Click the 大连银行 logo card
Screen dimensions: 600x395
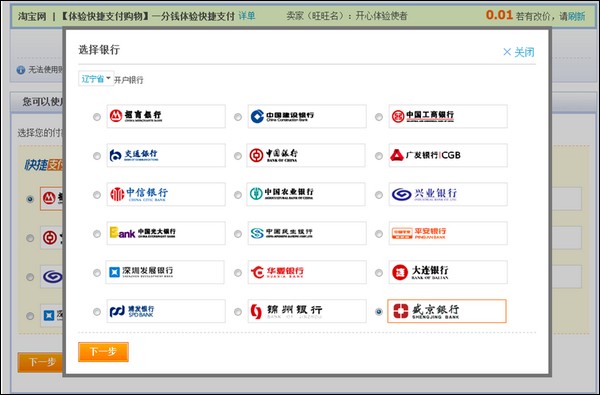[x=448, y=272]
